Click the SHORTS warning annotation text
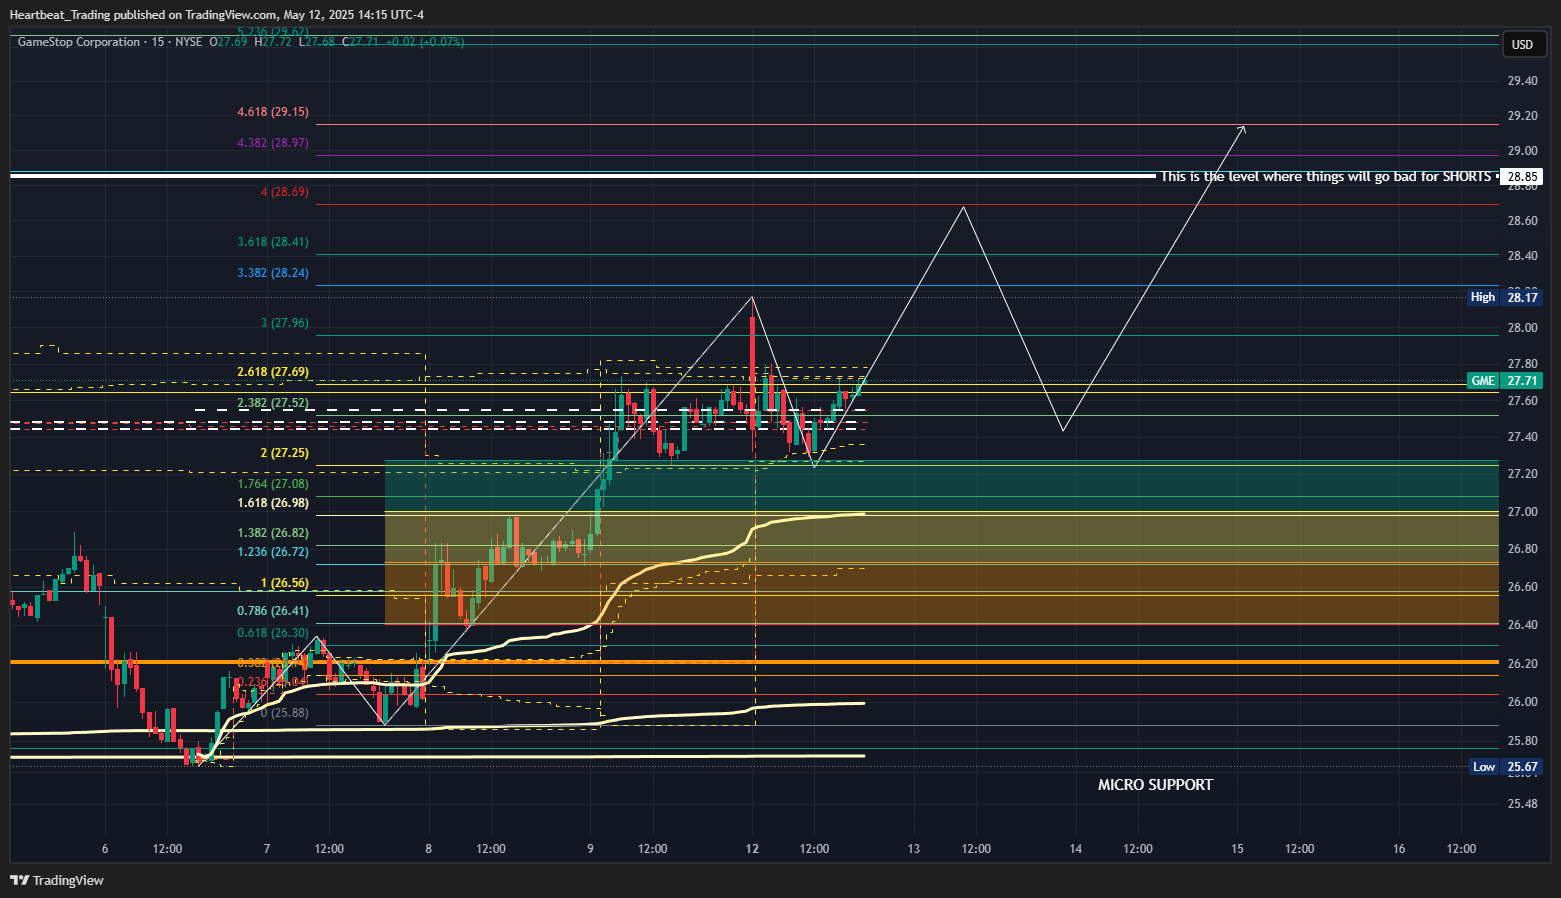1561x898 pixels. tap(1325, 176)
